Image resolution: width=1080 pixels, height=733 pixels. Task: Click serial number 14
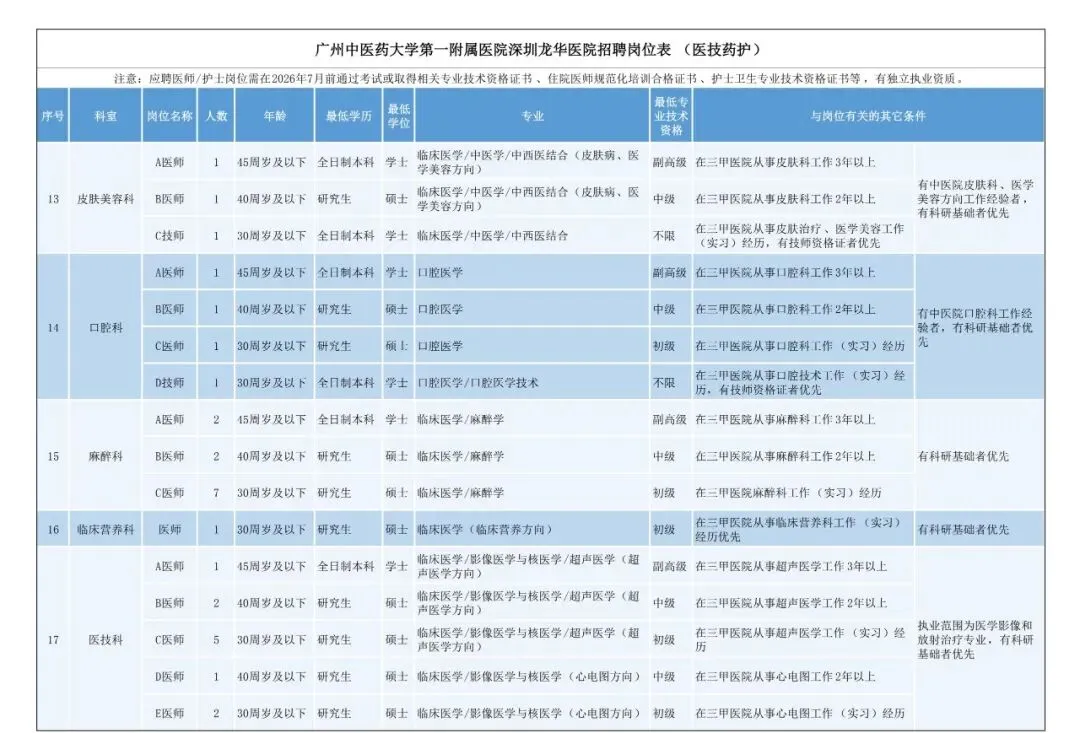click(53, 328)
